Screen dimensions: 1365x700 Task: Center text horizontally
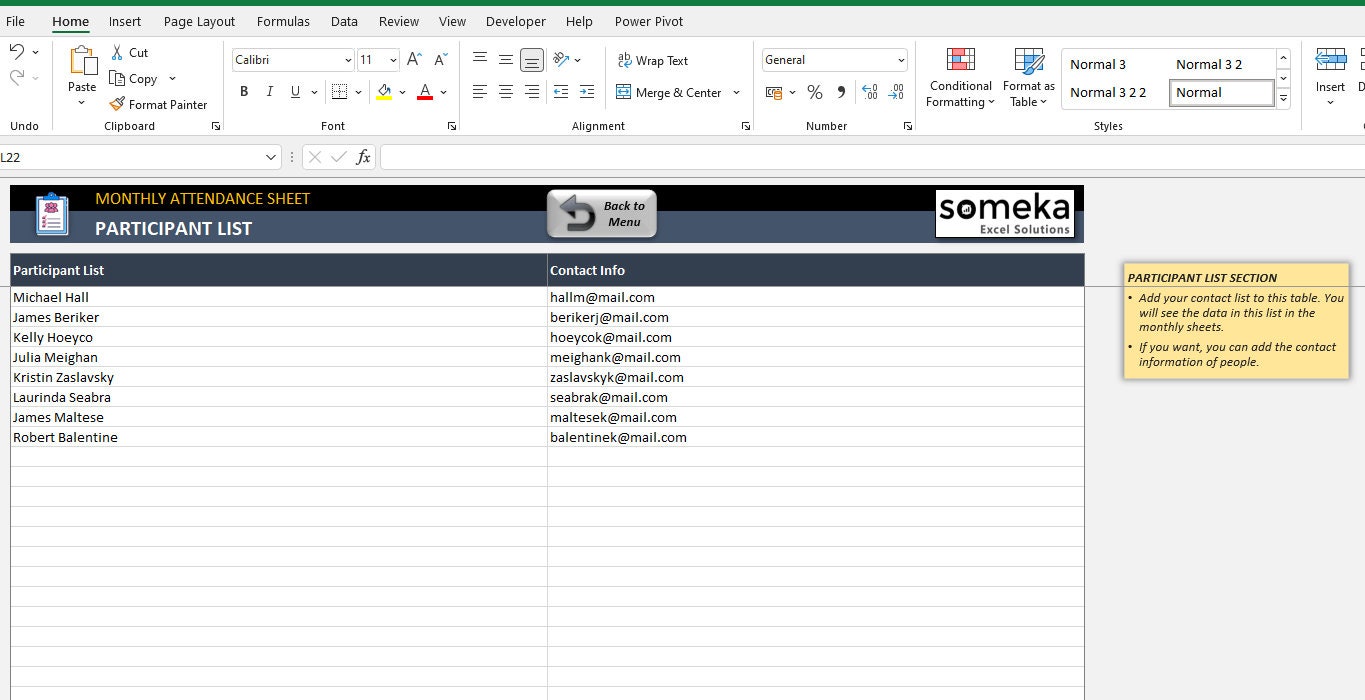tap(506, 92)
